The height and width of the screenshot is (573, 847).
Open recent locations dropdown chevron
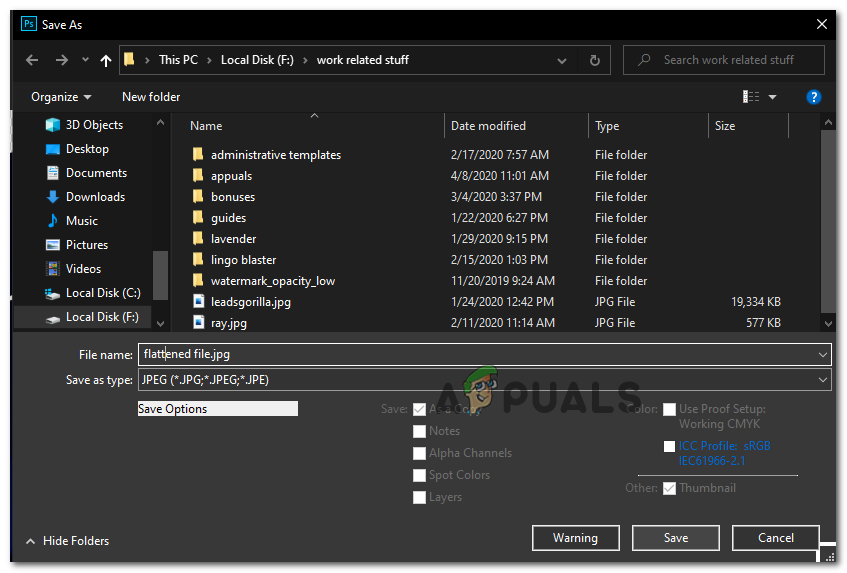point(85,60)
